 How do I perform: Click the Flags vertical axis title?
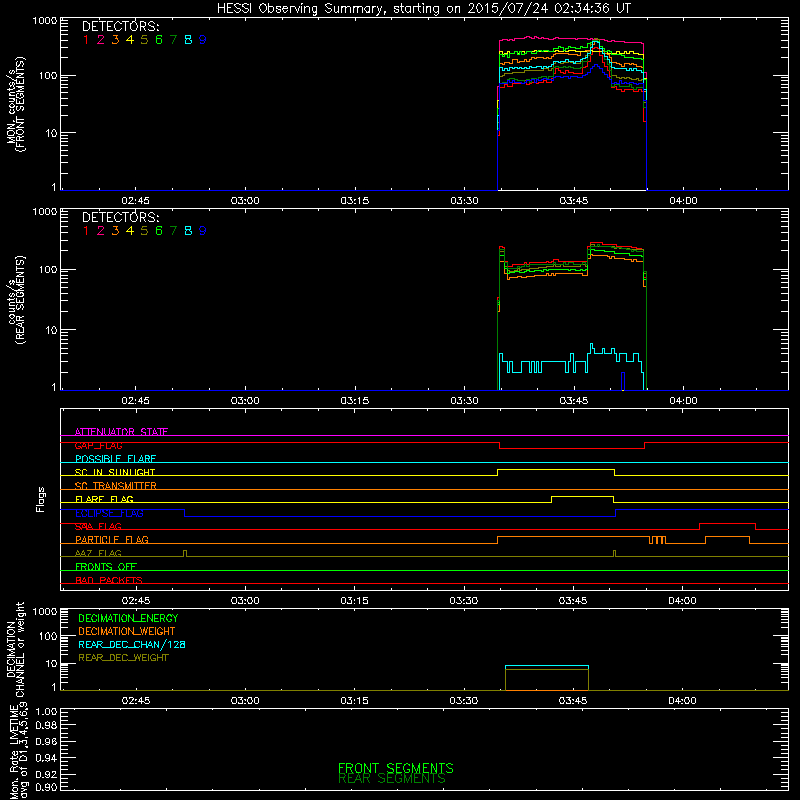point(41,499)
